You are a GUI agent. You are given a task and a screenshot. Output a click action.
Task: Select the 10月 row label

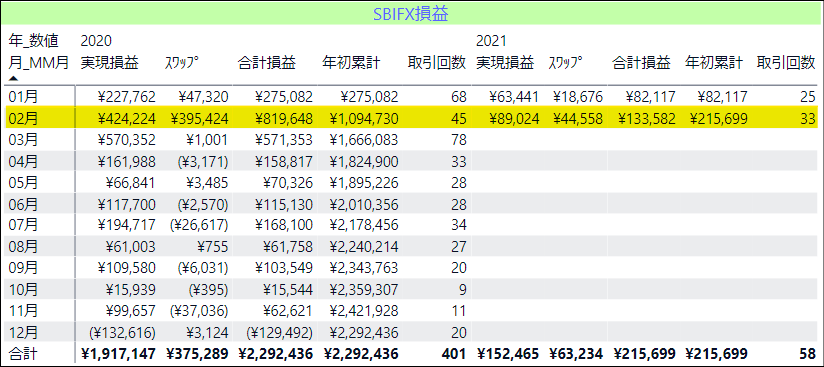(x=23, y=290)
